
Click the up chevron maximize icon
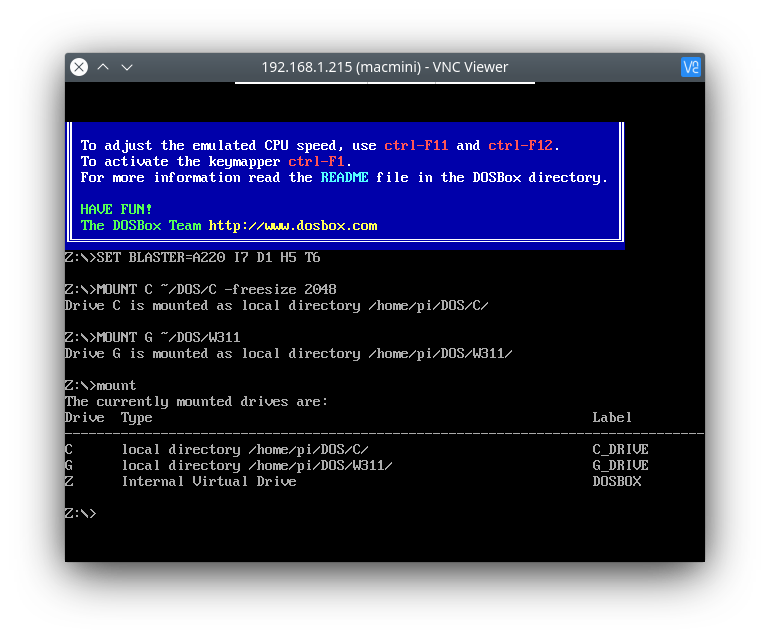click(103, 67)
